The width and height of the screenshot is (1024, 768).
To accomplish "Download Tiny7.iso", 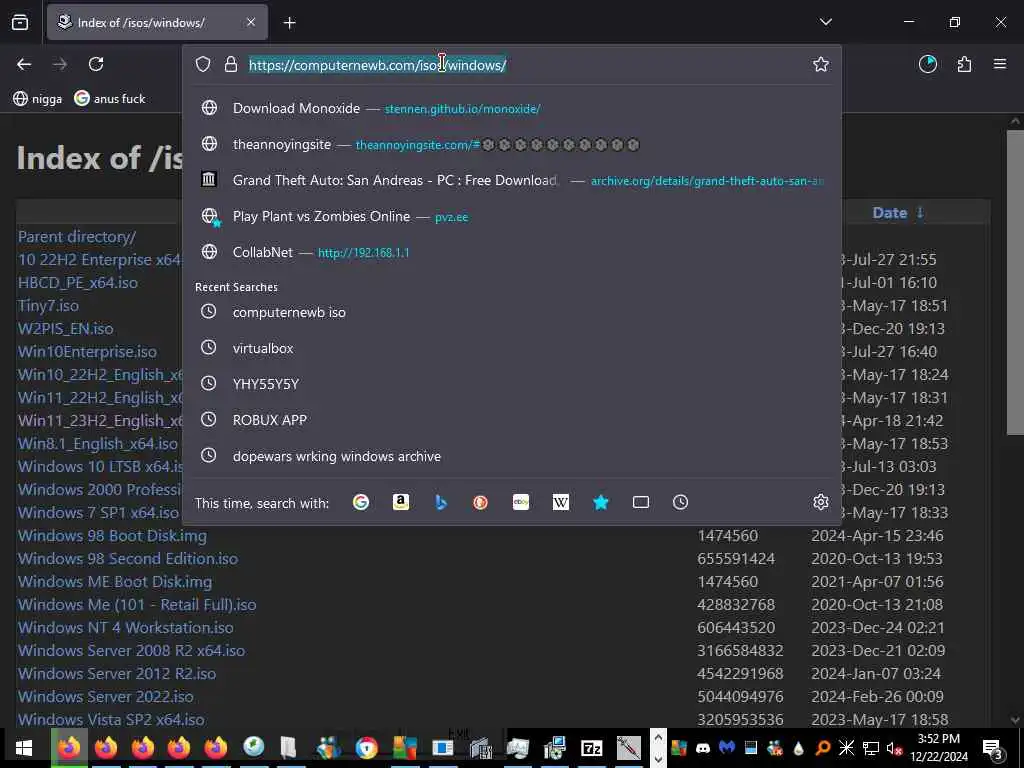I will coord(48,306).
